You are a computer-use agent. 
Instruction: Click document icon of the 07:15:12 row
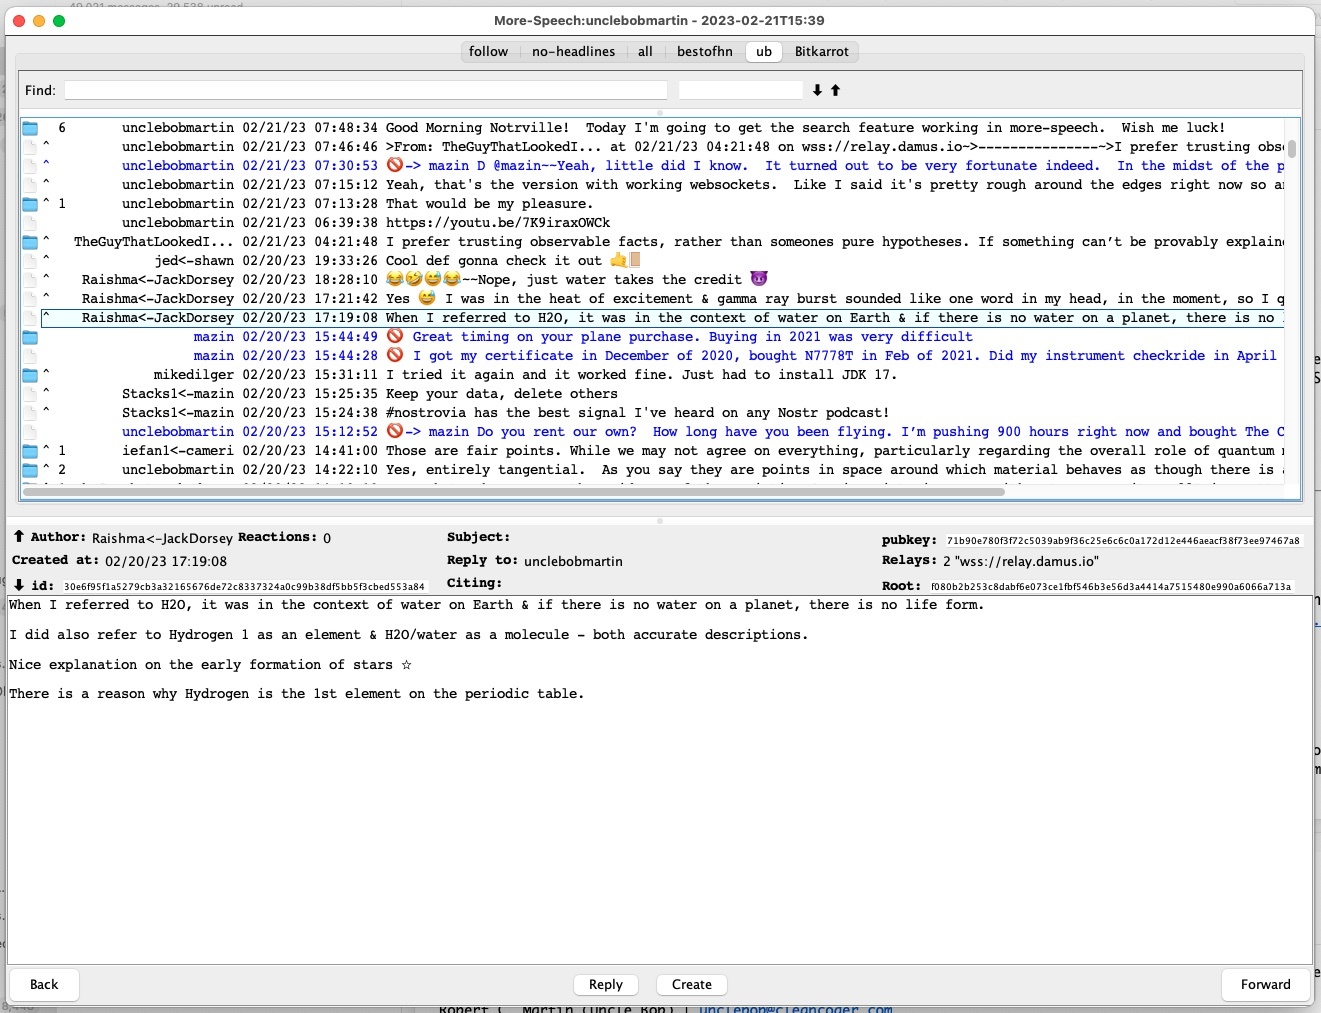click(30, 185)
